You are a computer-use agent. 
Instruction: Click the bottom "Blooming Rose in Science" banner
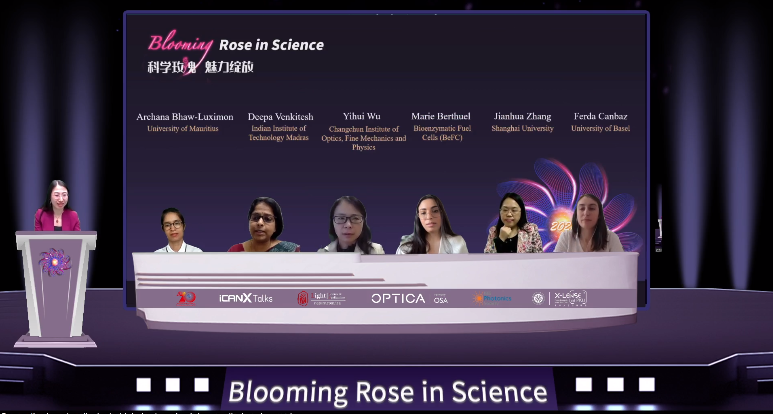click(x=387, y=390)
